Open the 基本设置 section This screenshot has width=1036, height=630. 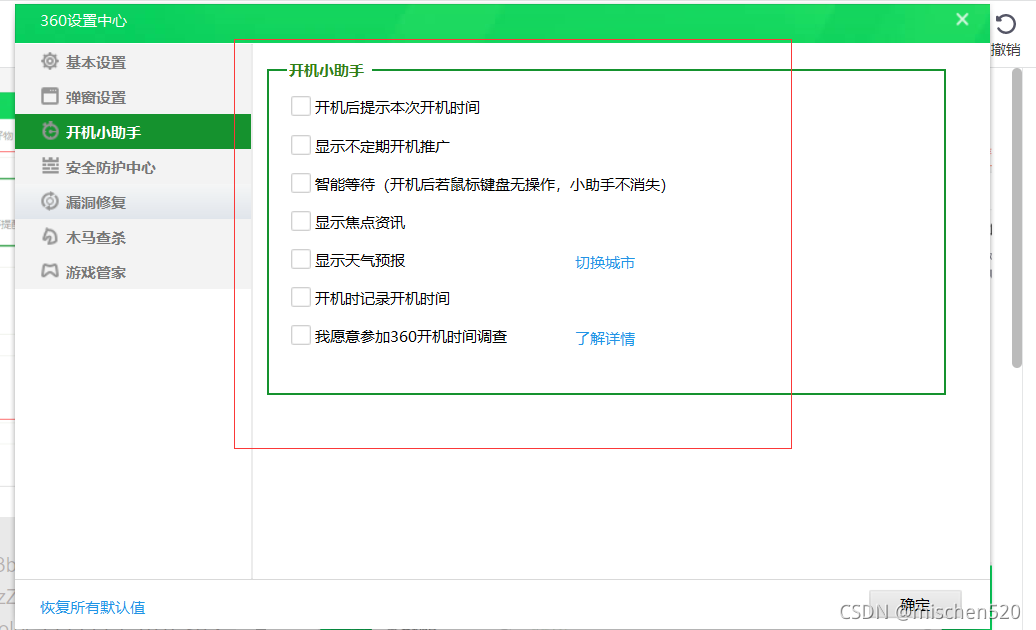(x=133, y=62)
